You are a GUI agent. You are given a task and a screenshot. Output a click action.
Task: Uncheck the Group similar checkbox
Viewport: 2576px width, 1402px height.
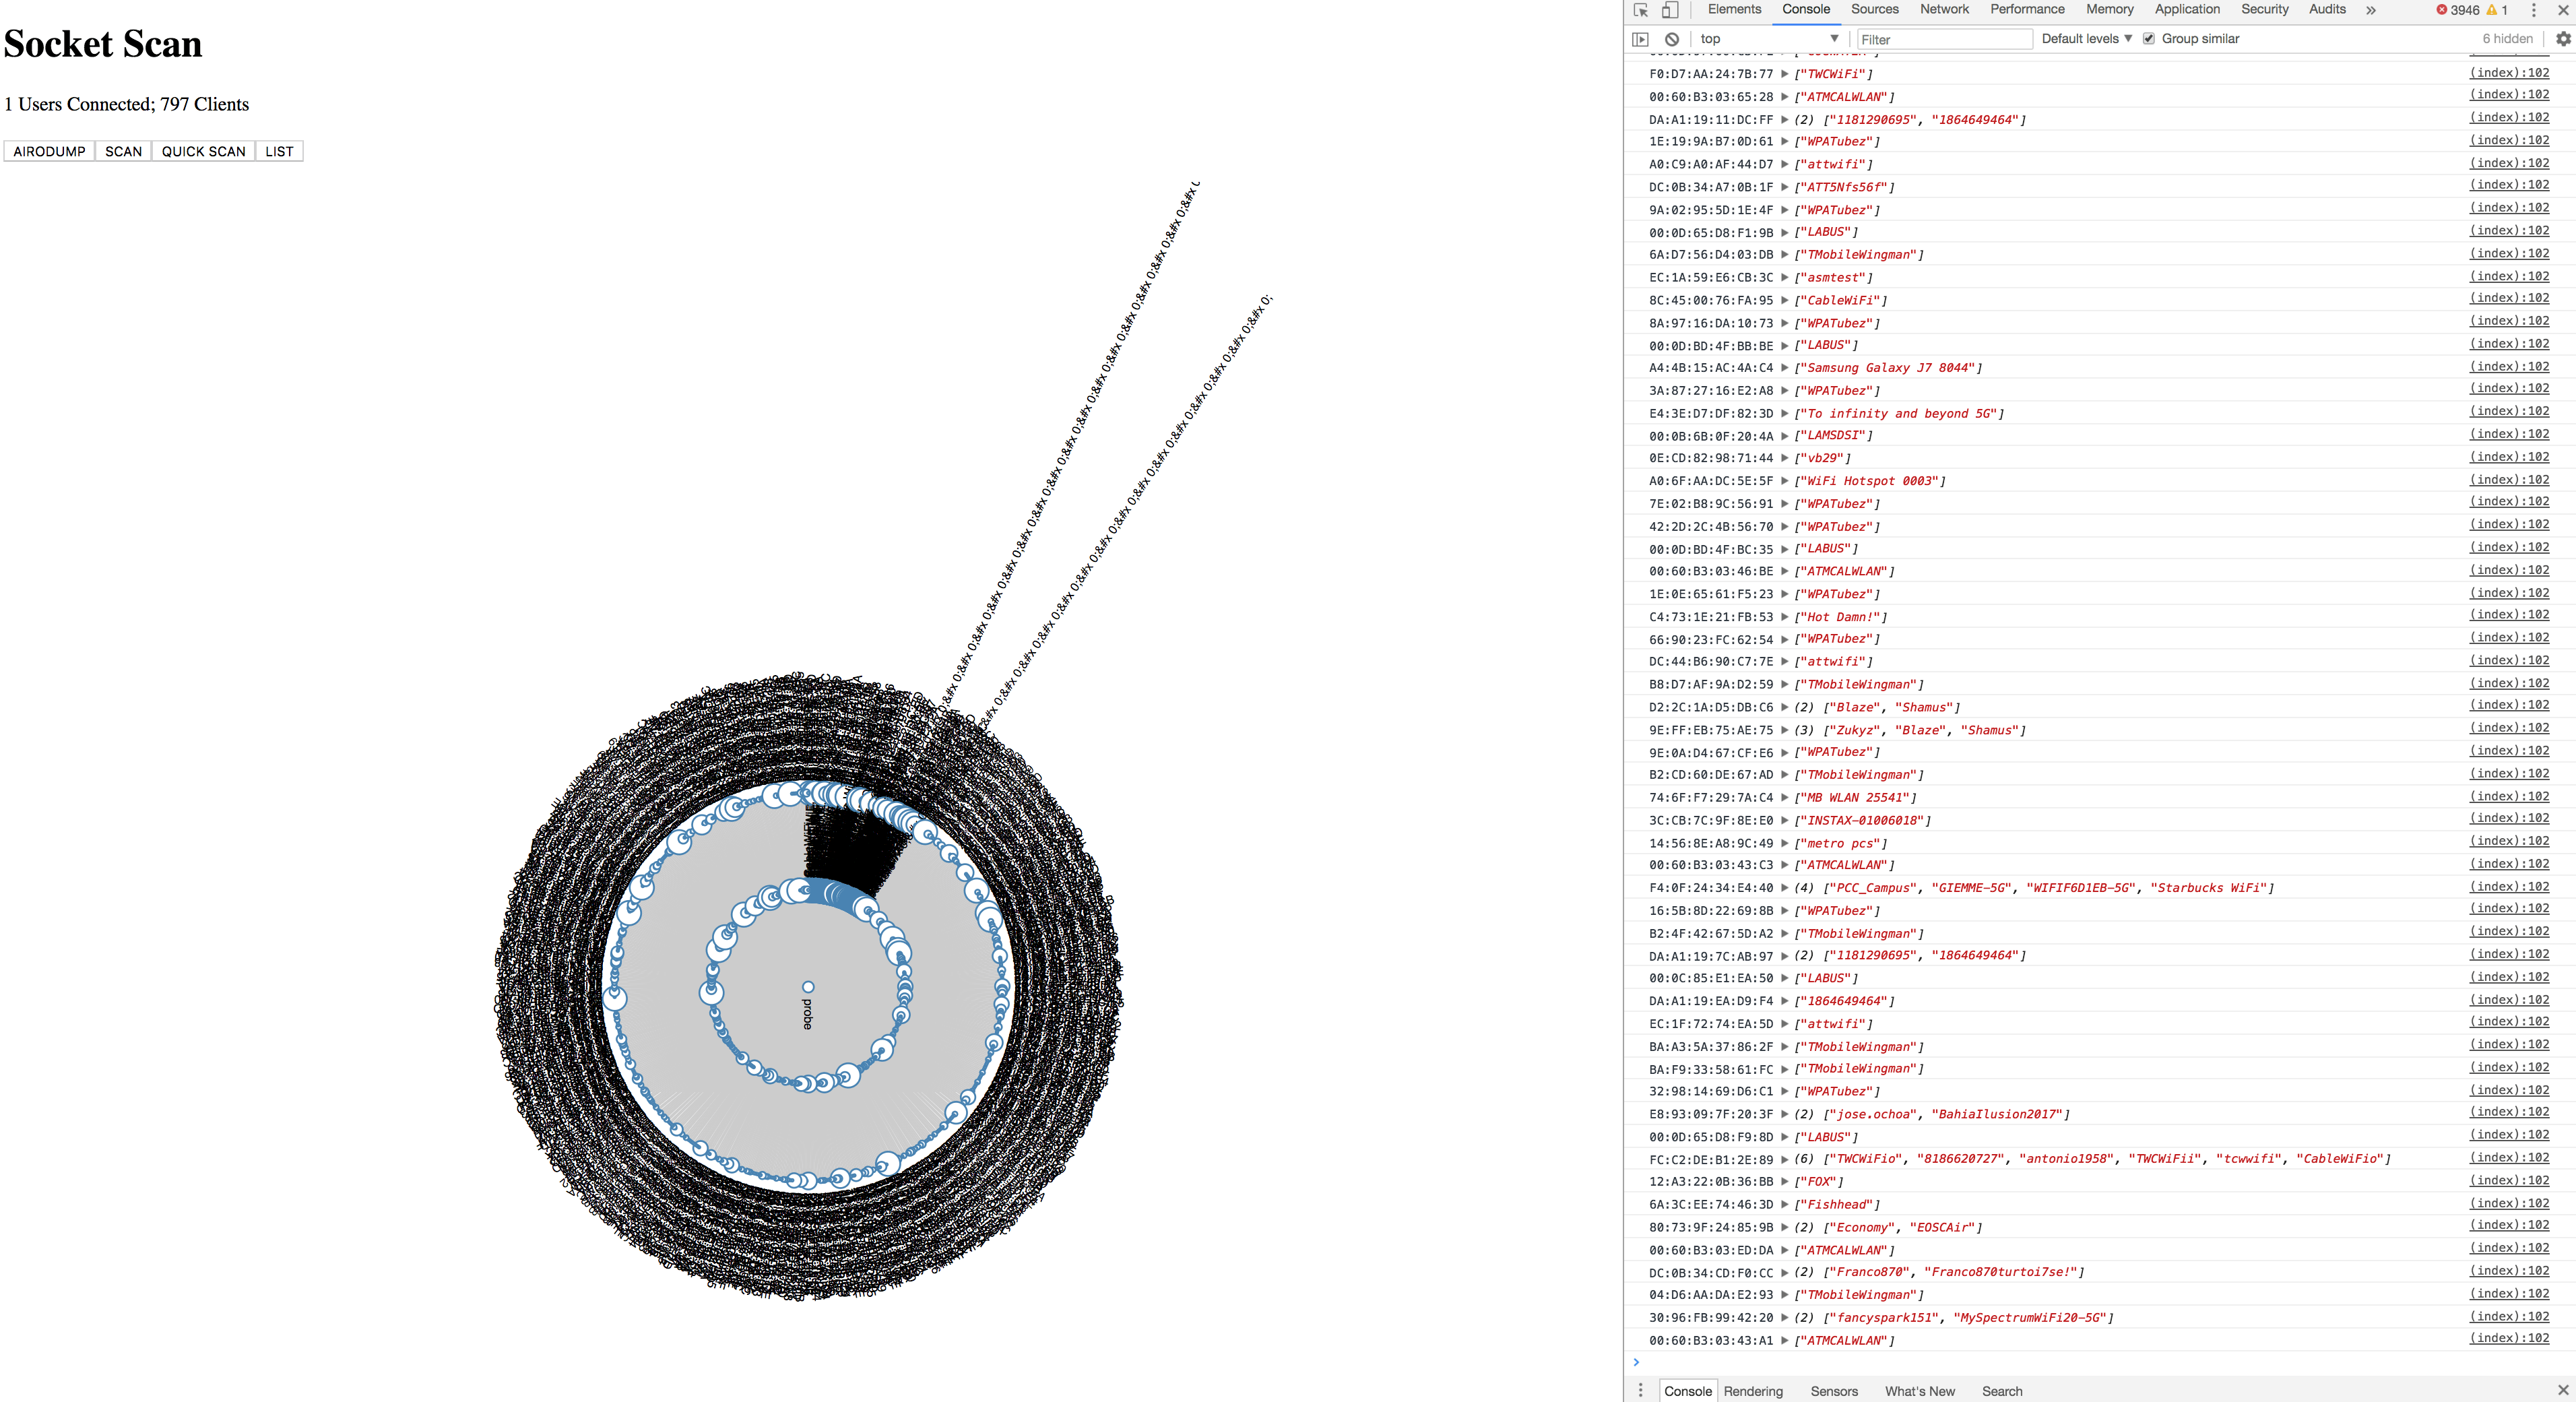click(2150, 38)
